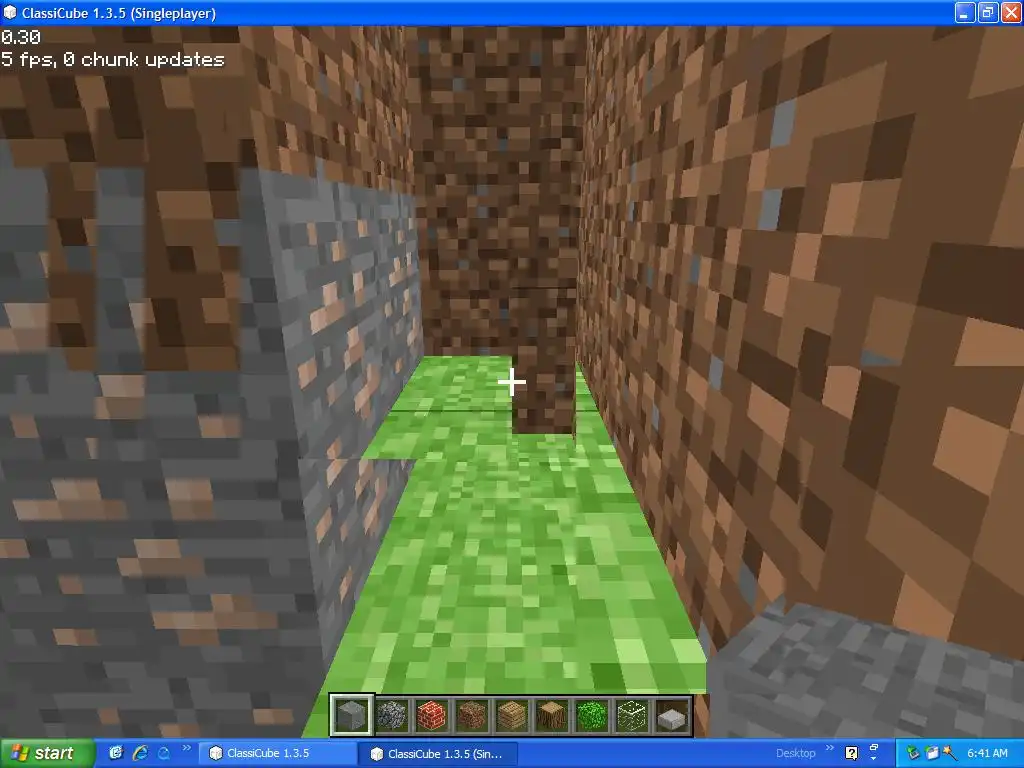The height and width of the screenshot is (768, 1024).
Task: Close the ClassiCube window
Action: click(x=1010, y=12)
